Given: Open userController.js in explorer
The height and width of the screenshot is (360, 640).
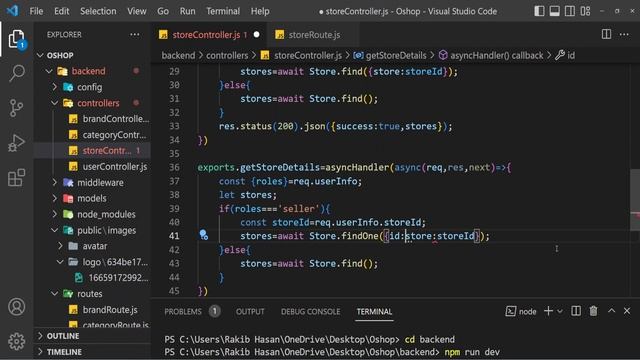Looking at the screenshot, I should point(115,167).
